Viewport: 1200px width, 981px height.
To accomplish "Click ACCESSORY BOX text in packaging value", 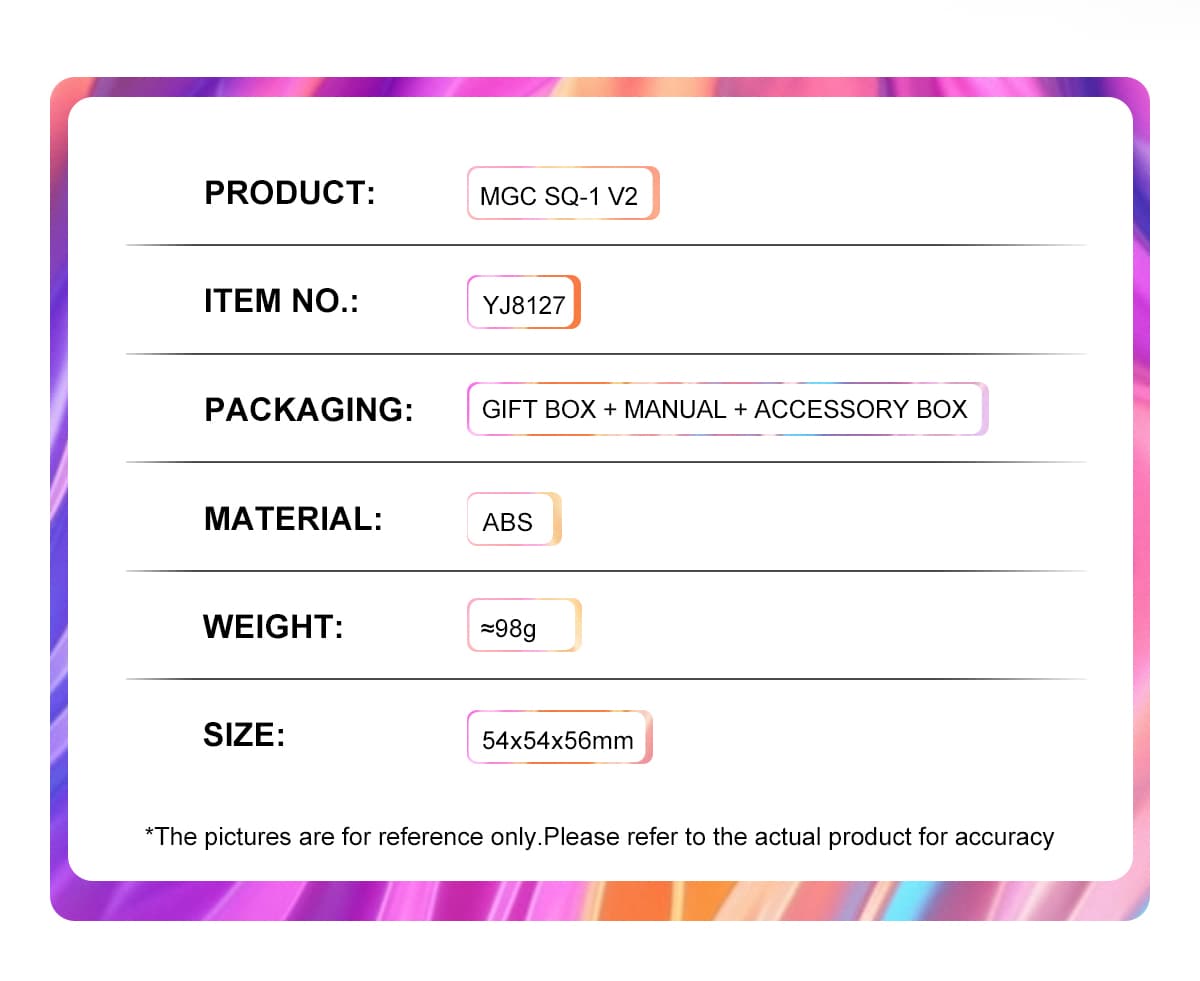I will (861, 409).
